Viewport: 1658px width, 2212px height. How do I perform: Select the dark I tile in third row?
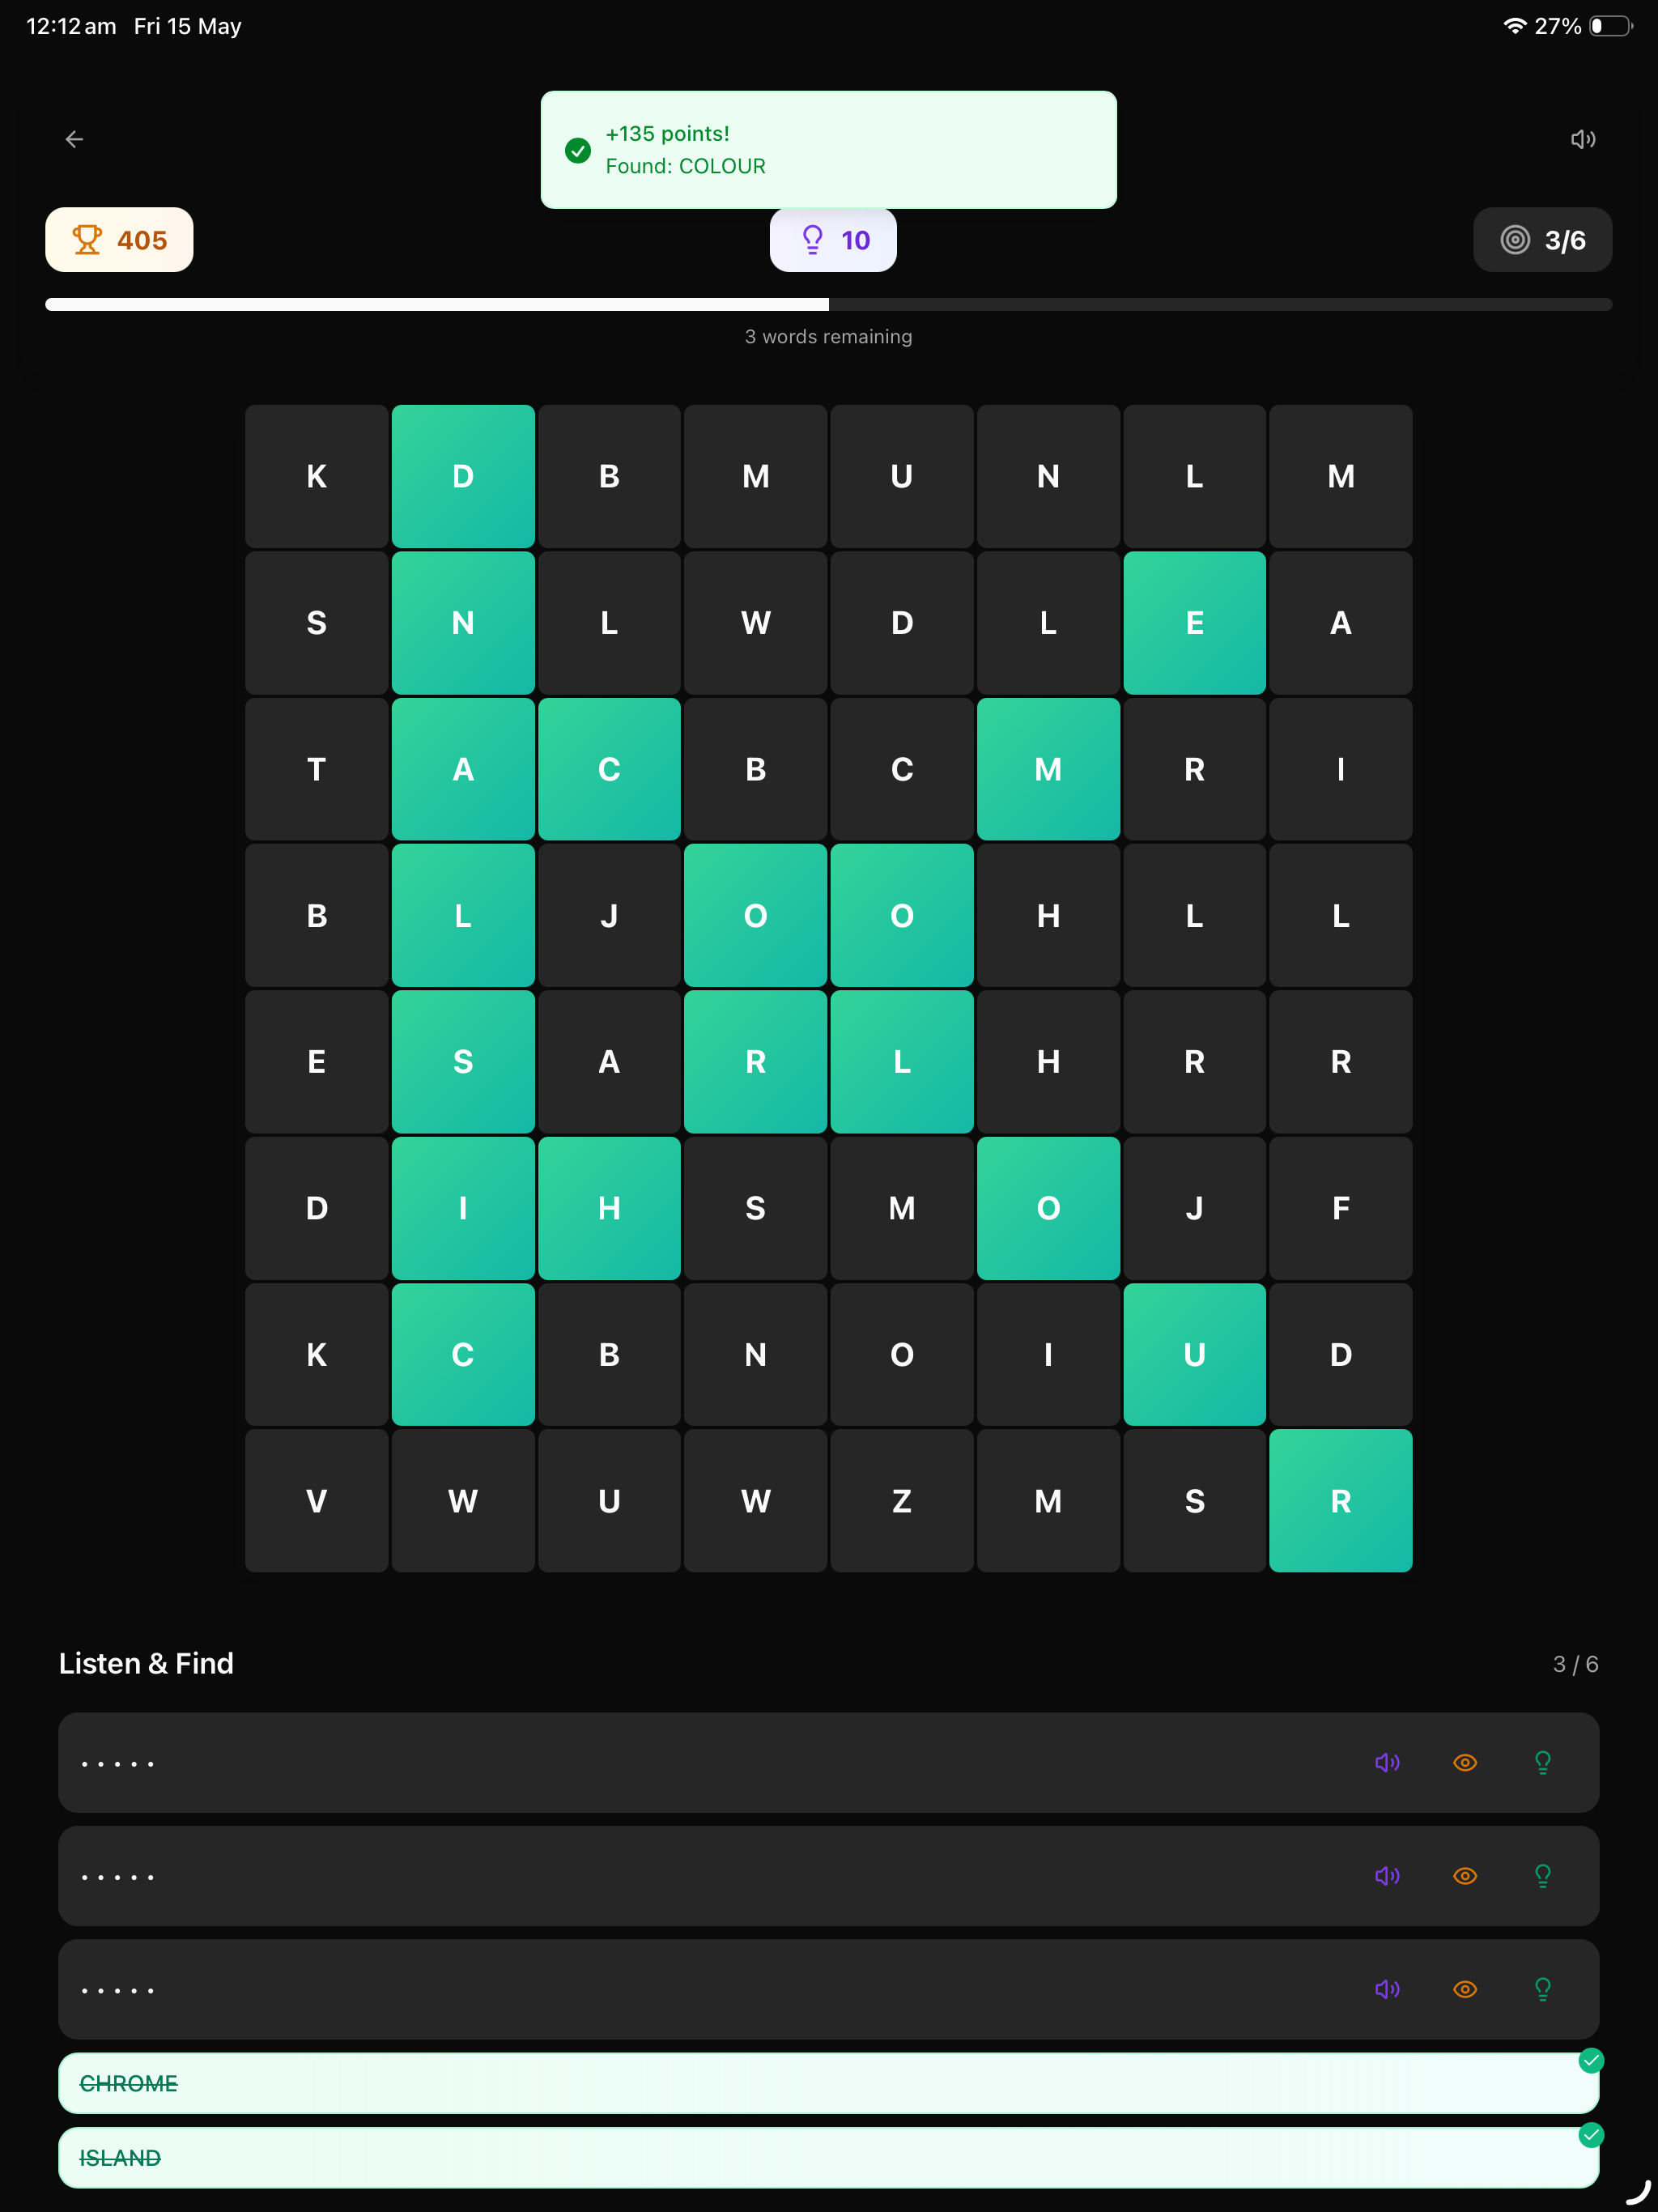click(1340, 769)
